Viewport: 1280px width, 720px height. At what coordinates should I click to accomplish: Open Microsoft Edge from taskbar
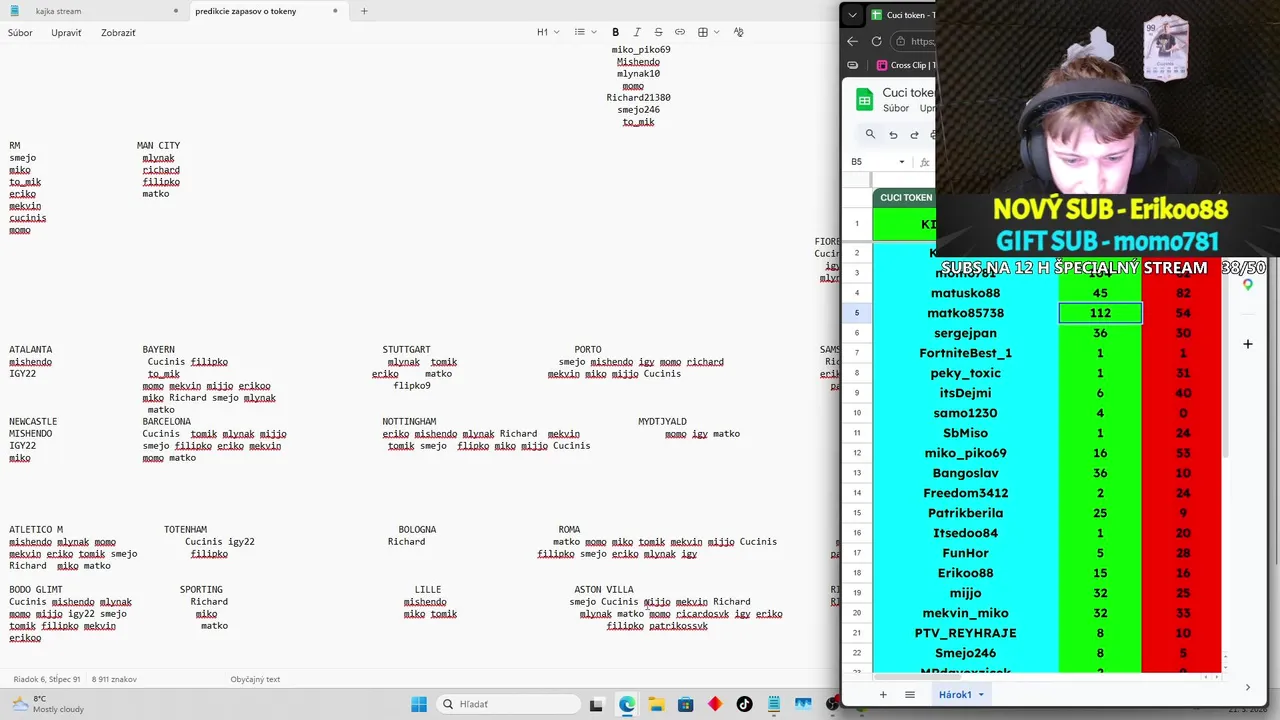pos(626,704)
